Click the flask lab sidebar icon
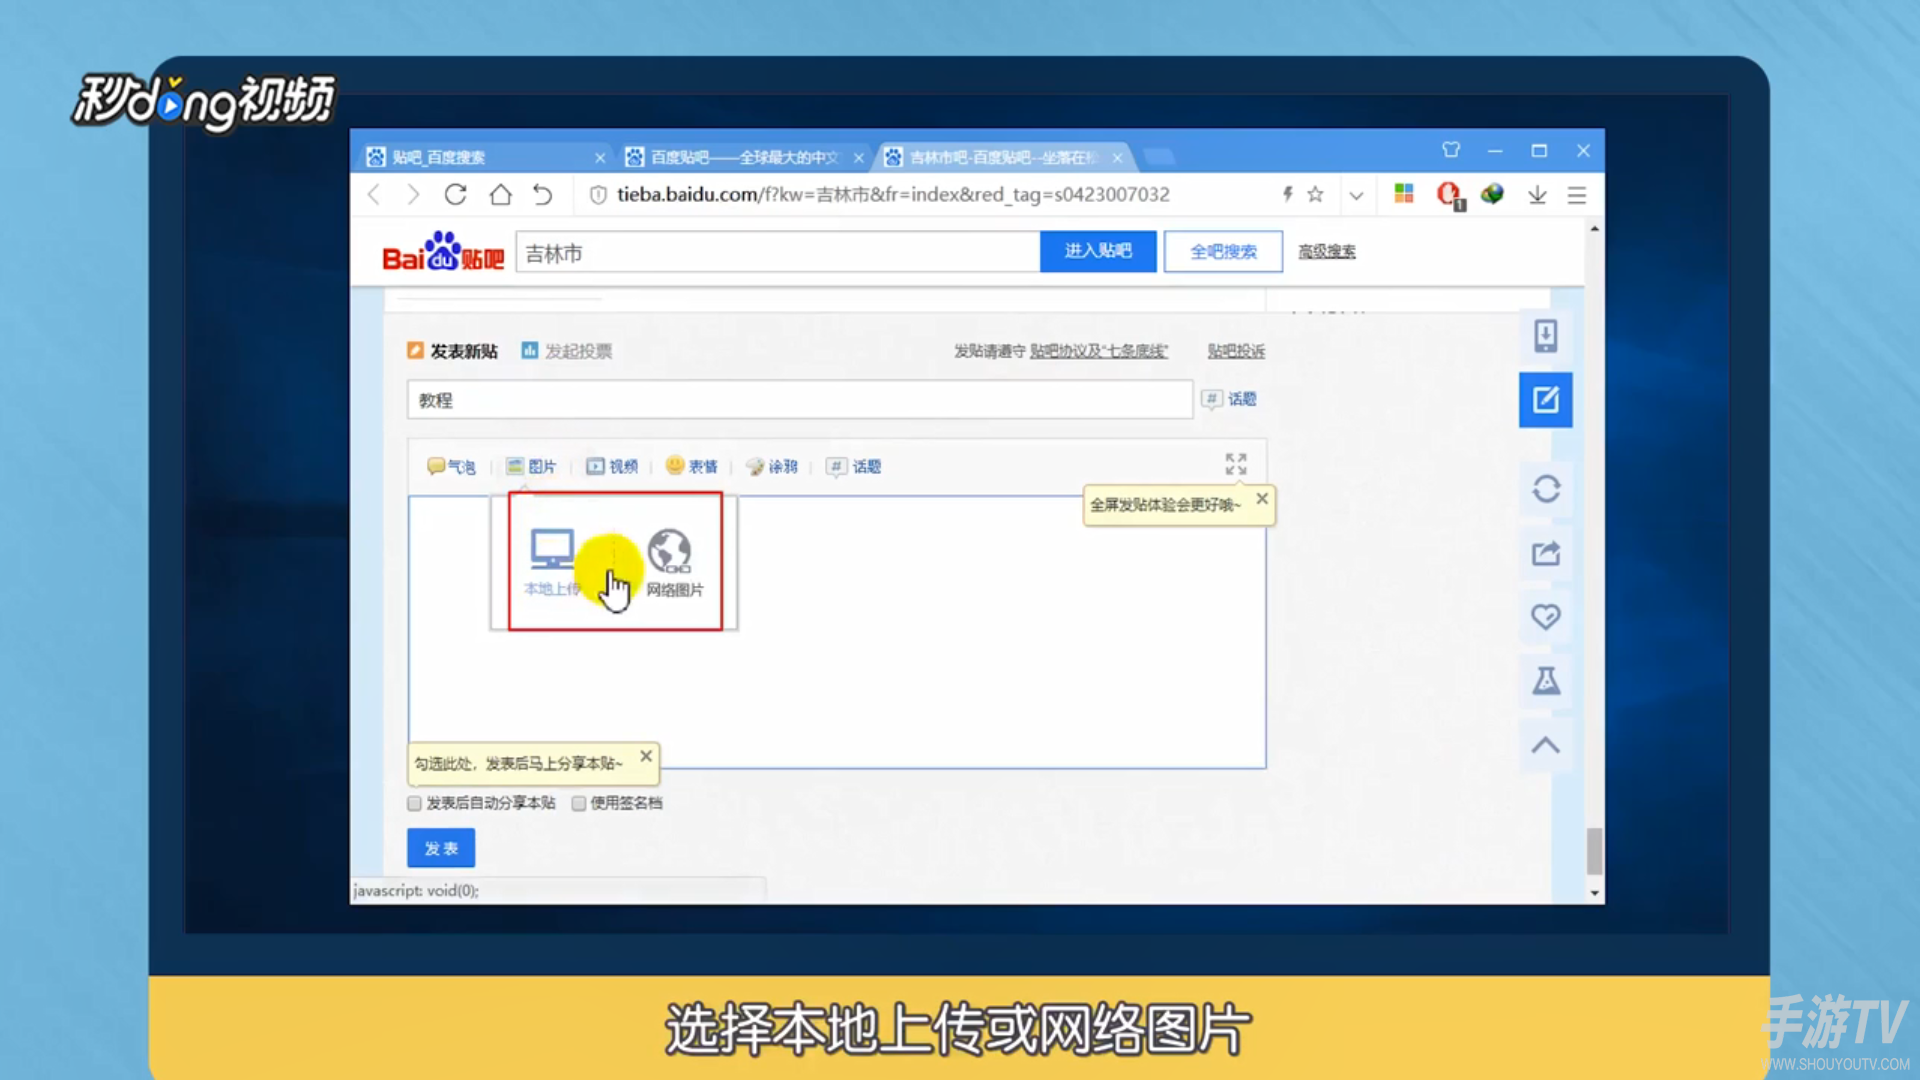The width and height of the screenshot is (1920, 1080). [x=1546, y=681]
